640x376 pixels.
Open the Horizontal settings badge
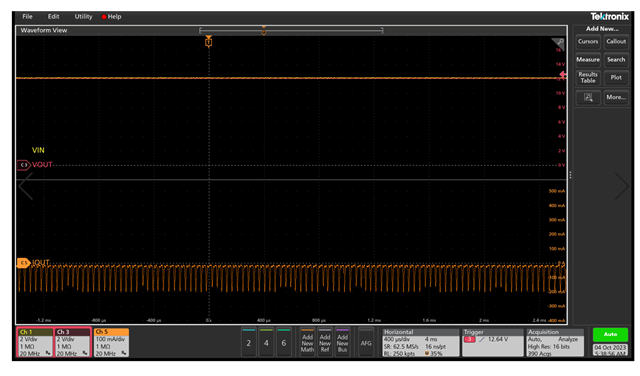[x=420, y=343]
